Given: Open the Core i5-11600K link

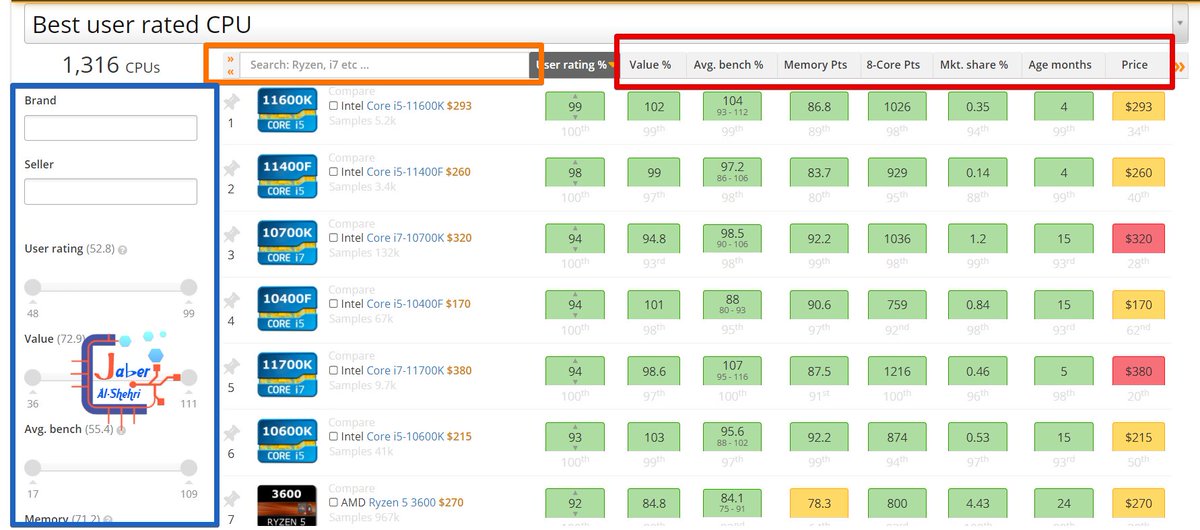Looking at the screenshot, I should 405,105.
